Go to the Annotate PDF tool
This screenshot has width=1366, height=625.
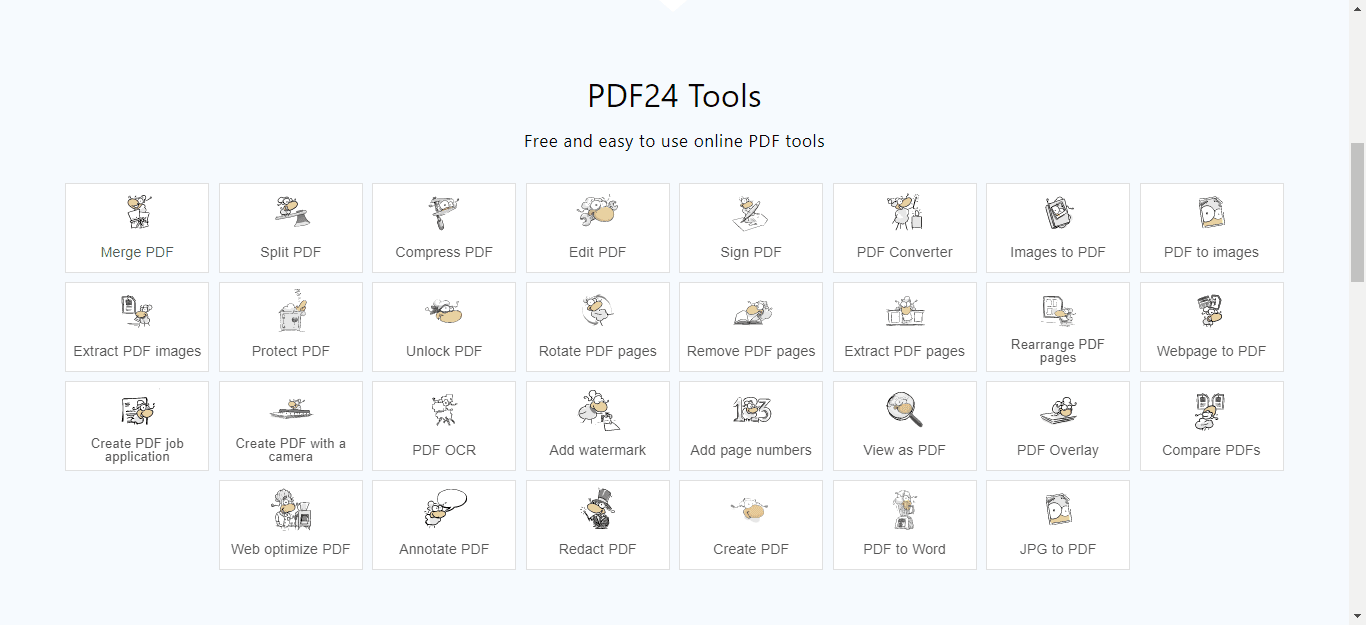[444, 525]
